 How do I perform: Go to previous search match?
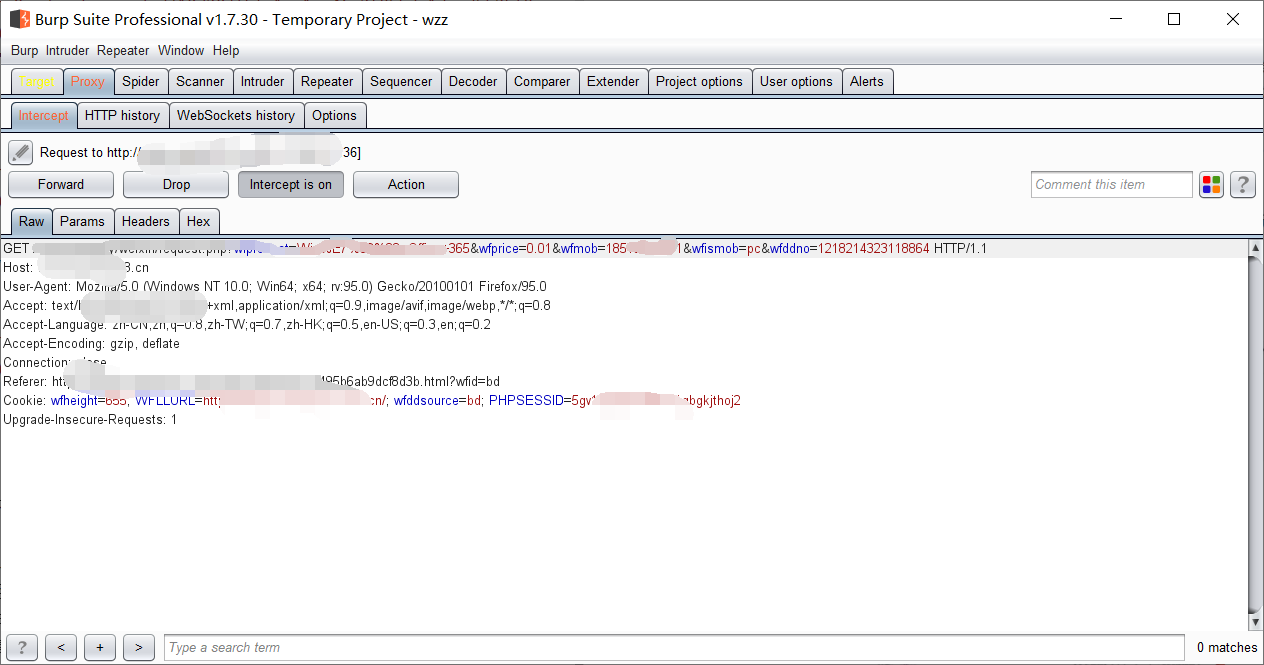(61, 647)
